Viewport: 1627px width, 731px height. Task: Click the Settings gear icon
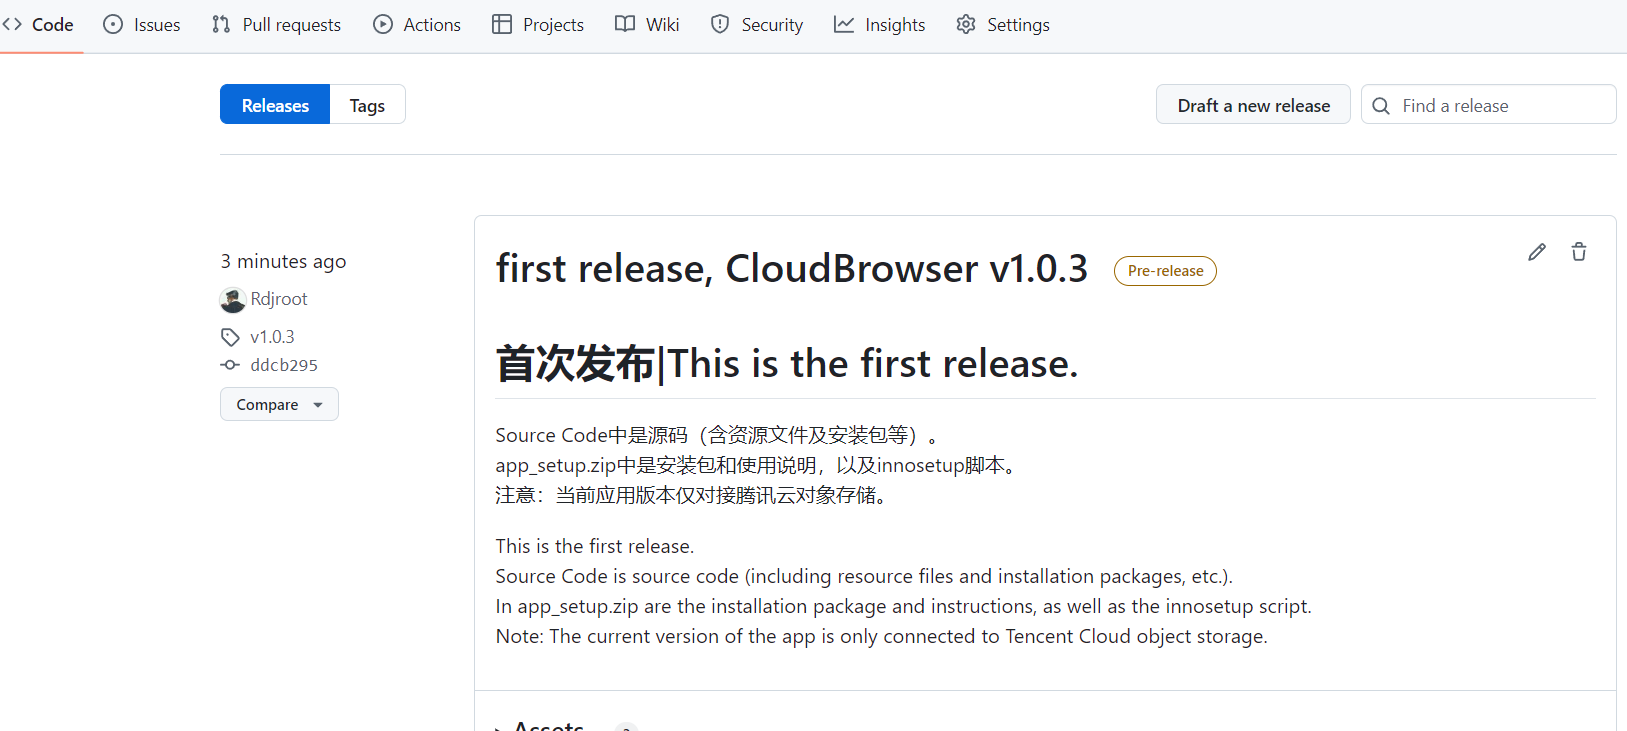point(966,24)
